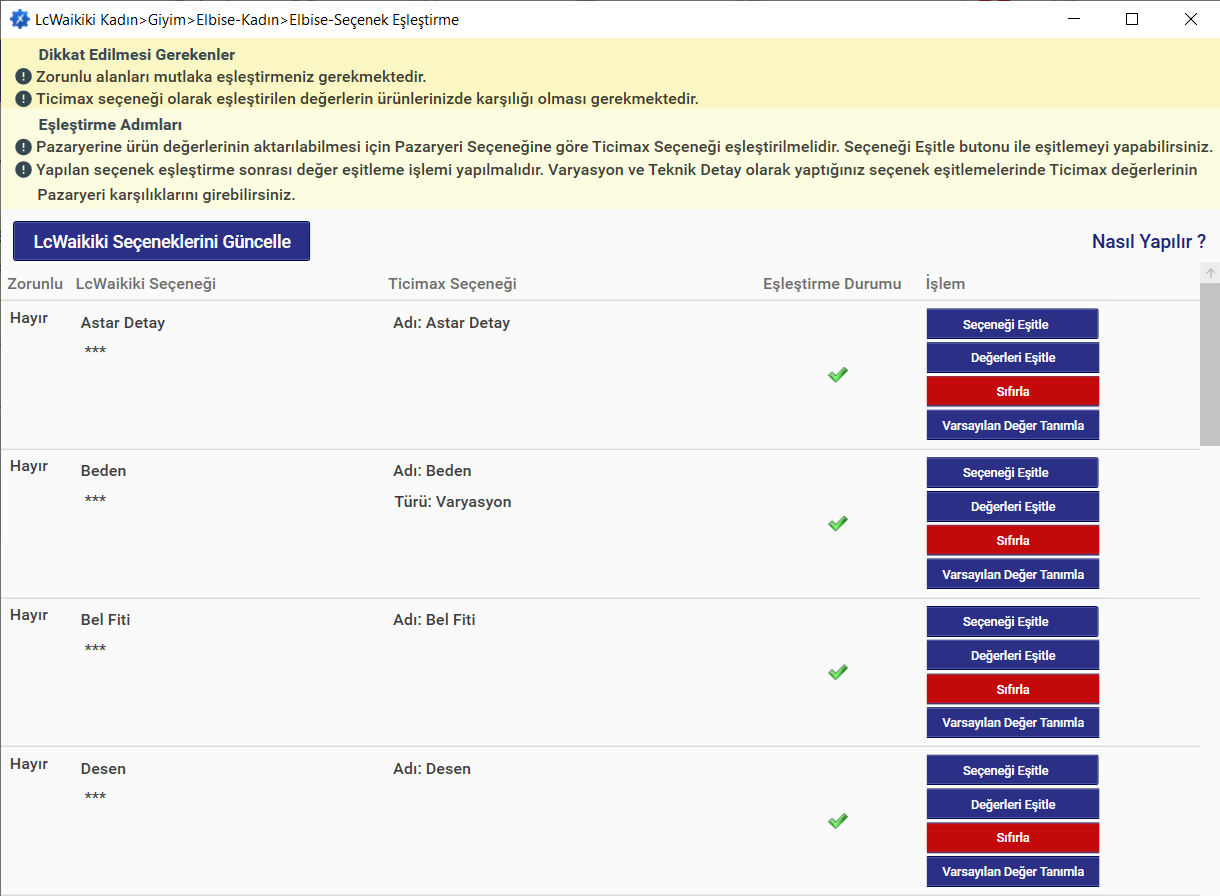Select the Beden option name
Screen dimensions: 1220x896
tap(103, 471)
